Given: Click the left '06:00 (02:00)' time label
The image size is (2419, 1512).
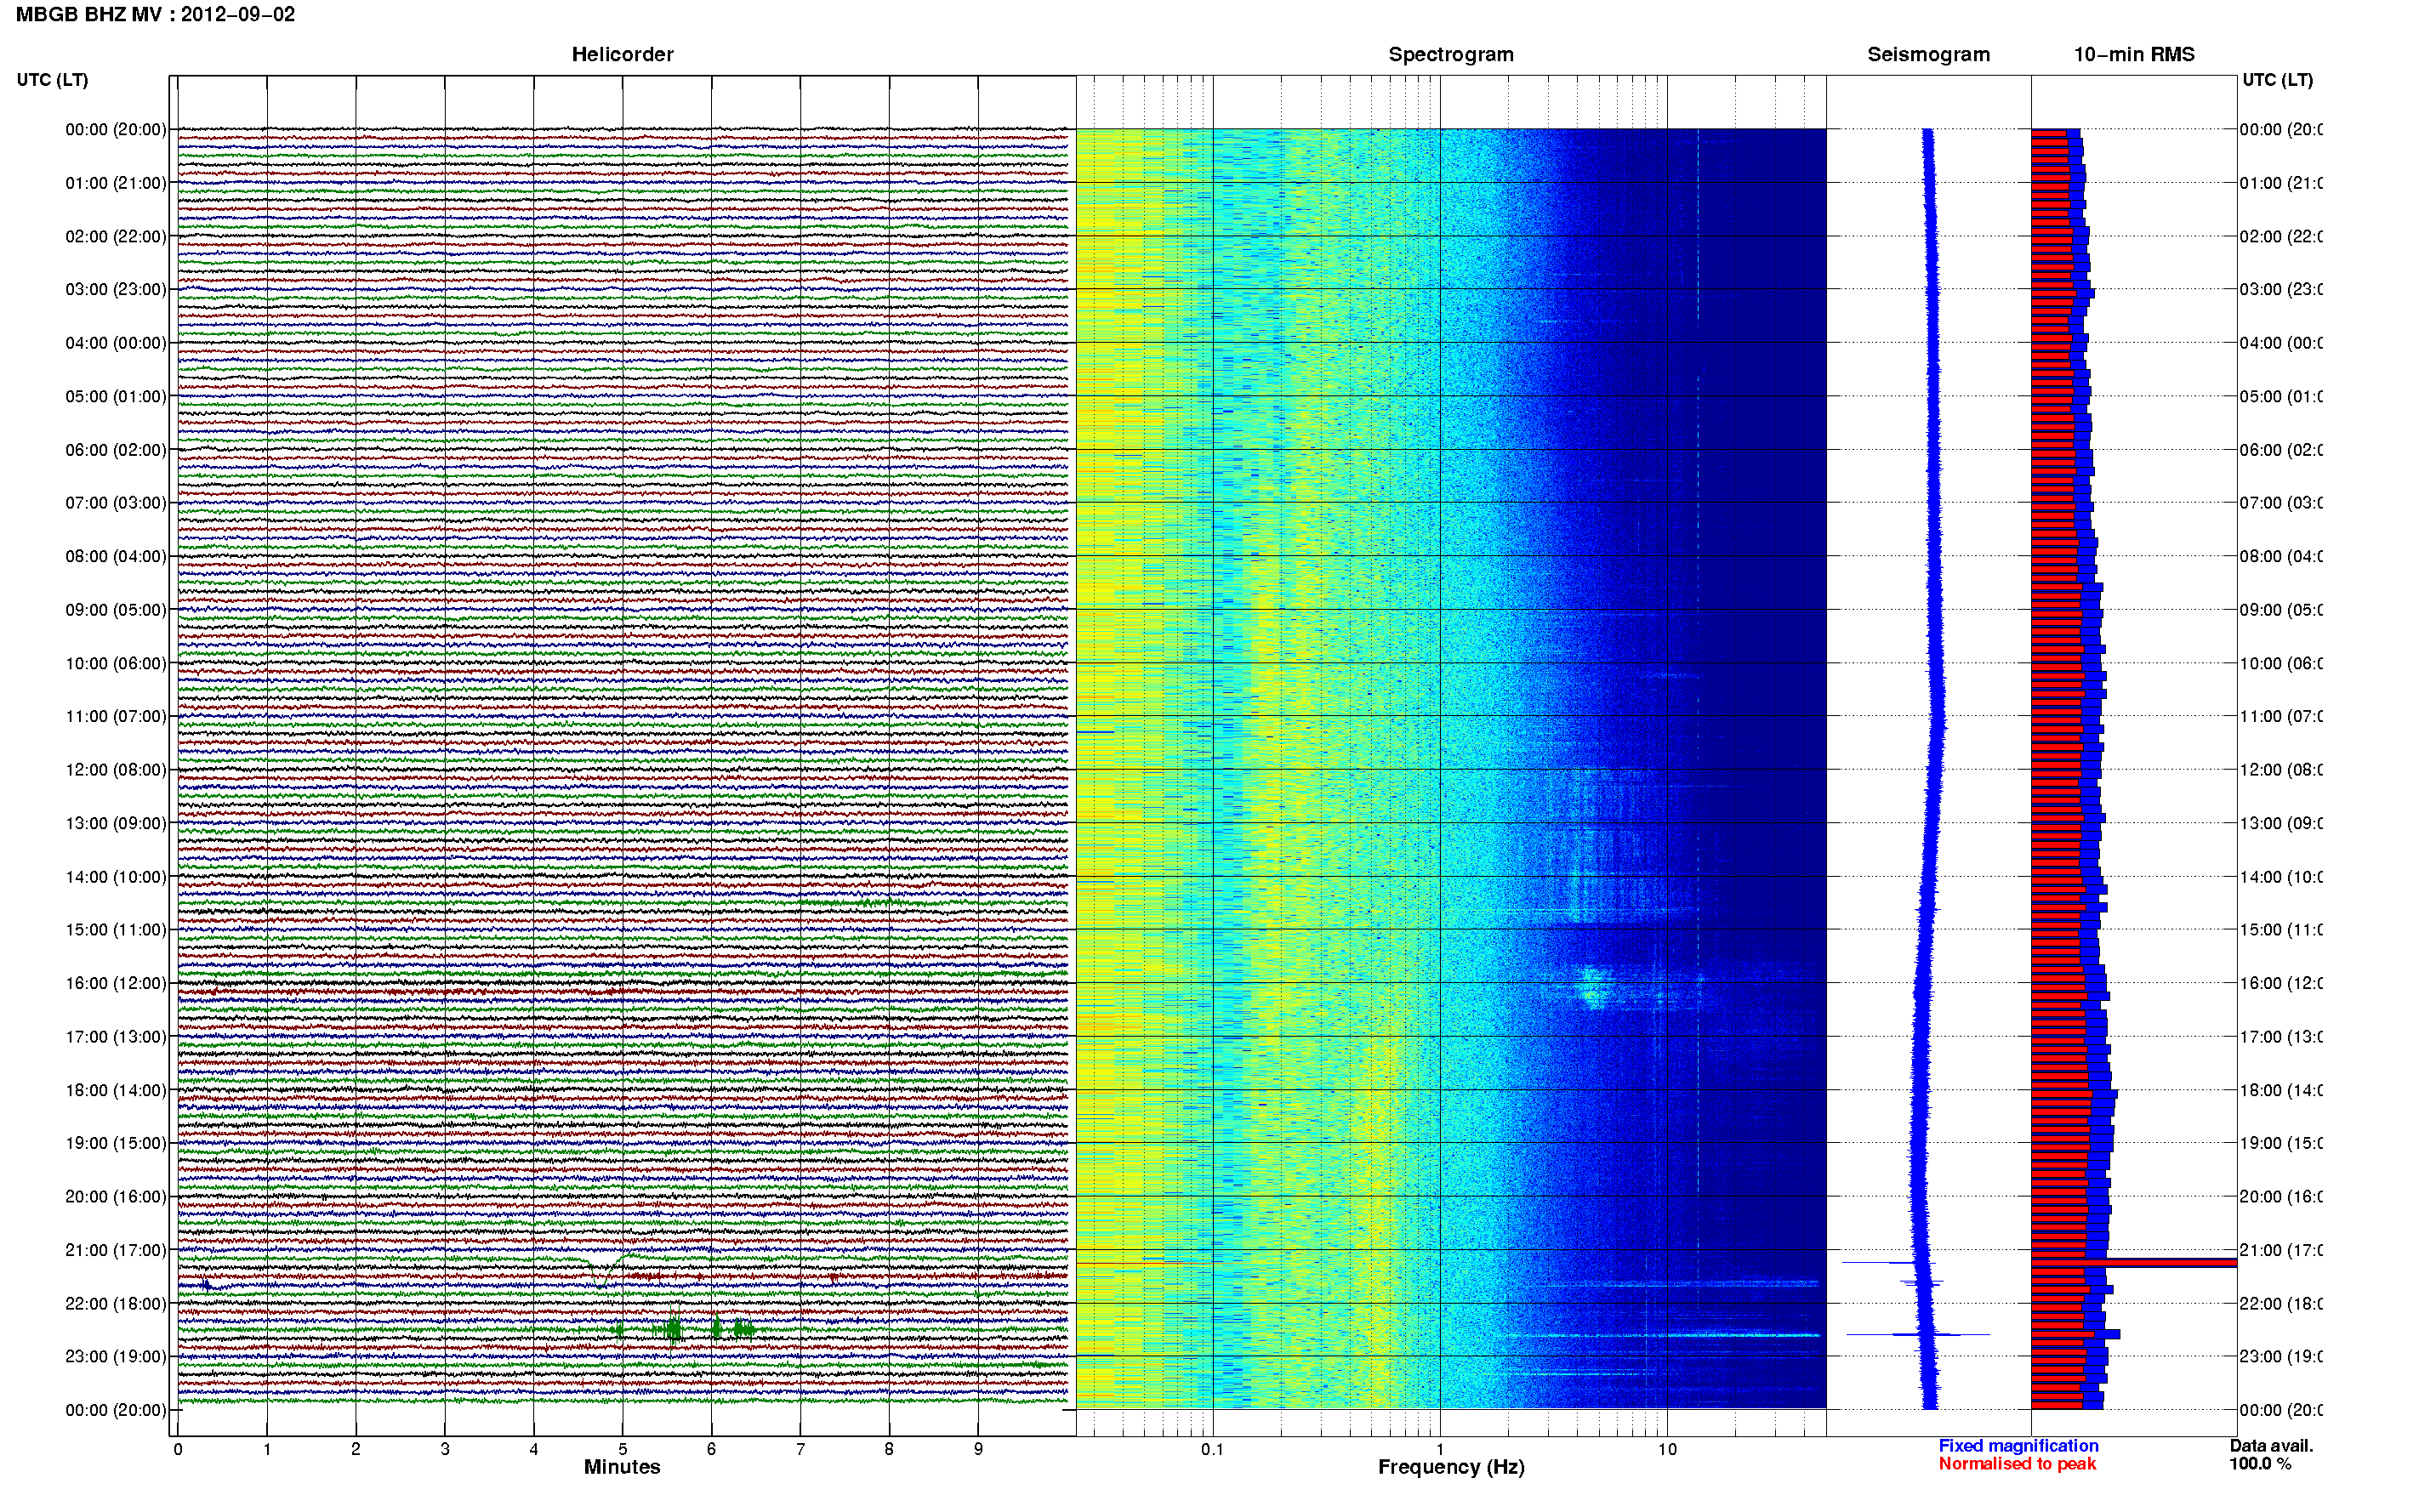Looking at the screenshot, I should pyautogui.click(x=116, y=450).
